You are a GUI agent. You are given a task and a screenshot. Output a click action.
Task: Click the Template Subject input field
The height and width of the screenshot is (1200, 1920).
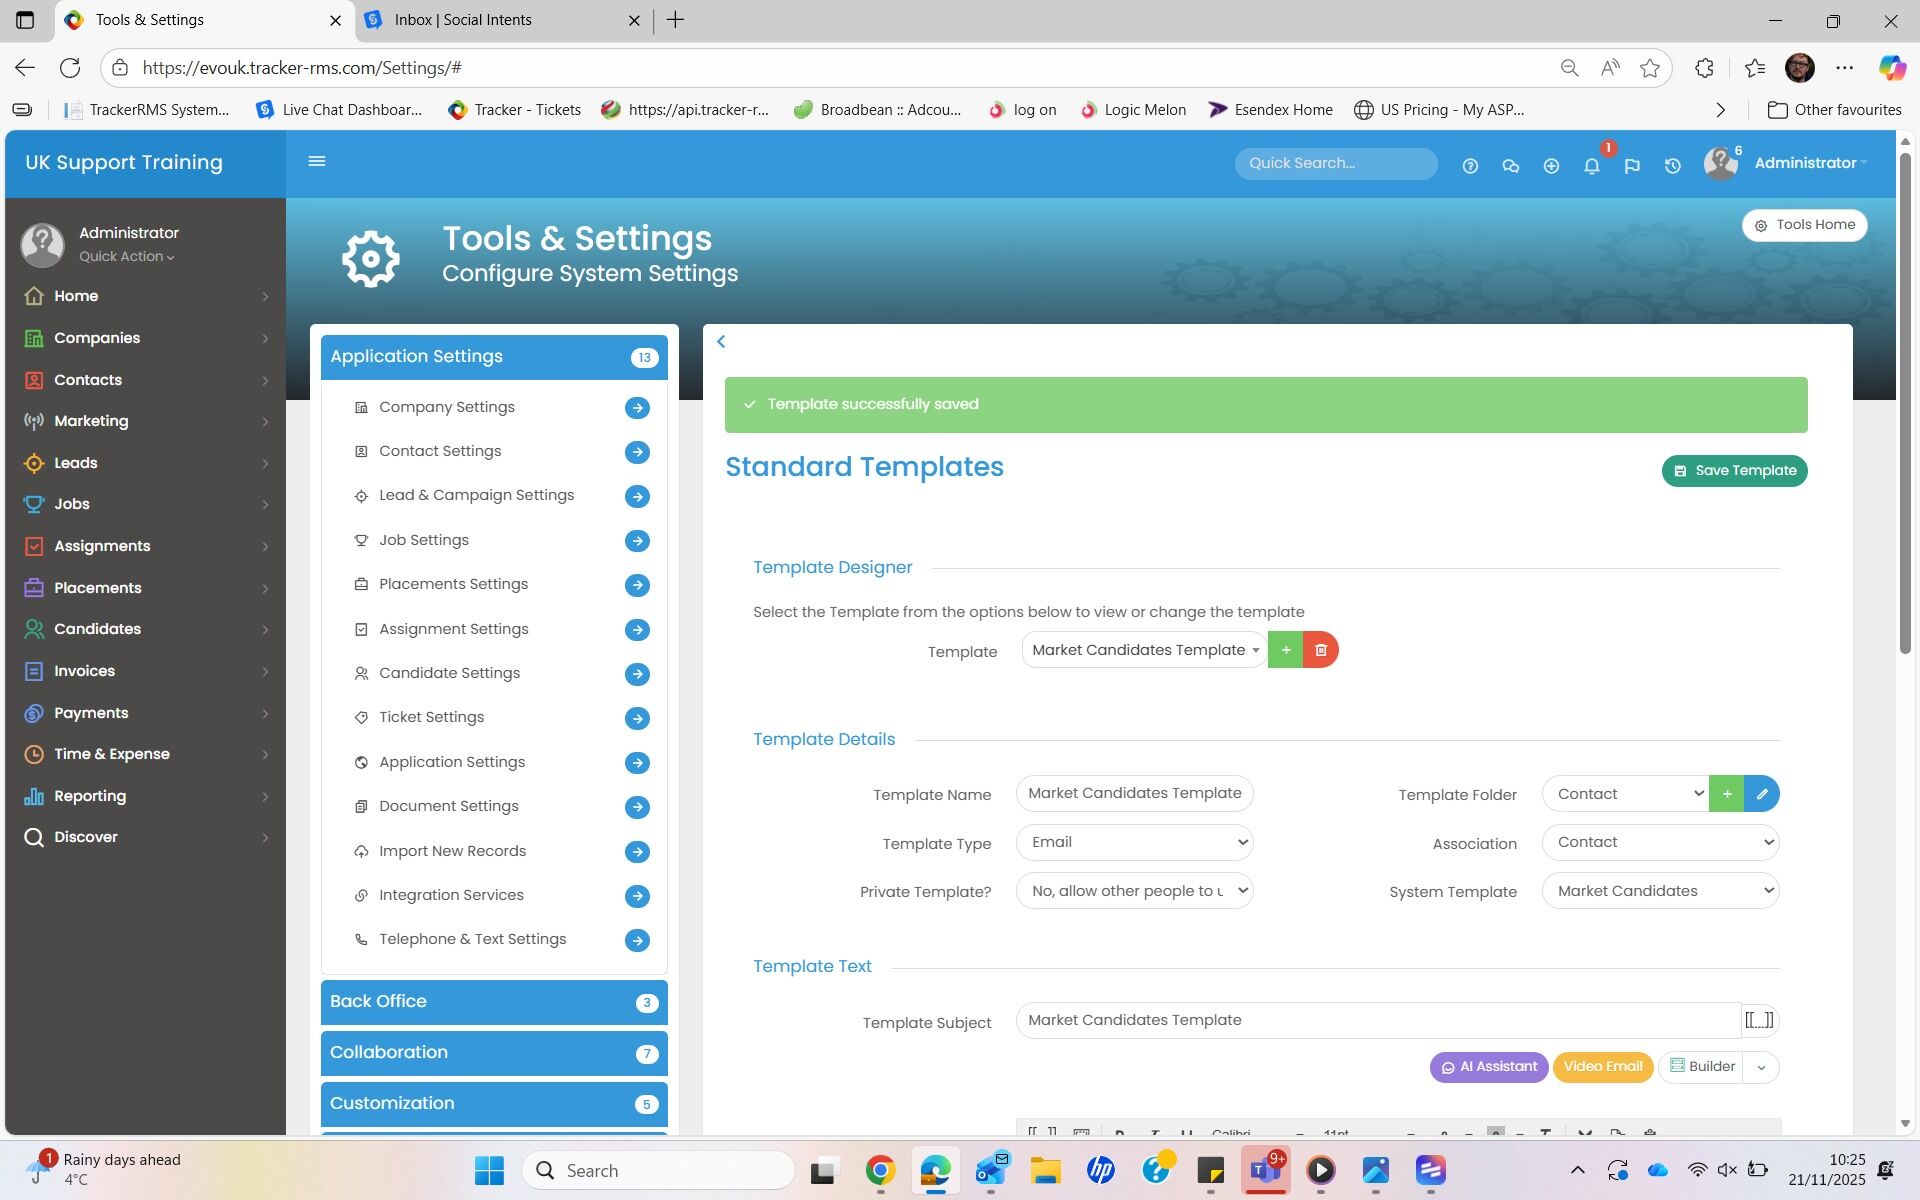click(1378, 1020)
